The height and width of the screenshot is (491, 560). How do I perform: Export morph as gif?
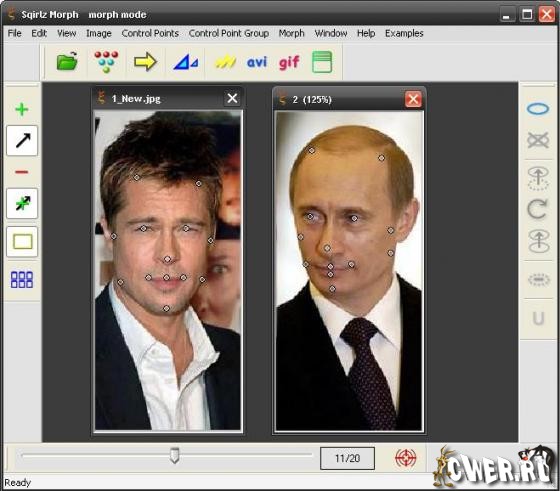[x=289, y=62]
